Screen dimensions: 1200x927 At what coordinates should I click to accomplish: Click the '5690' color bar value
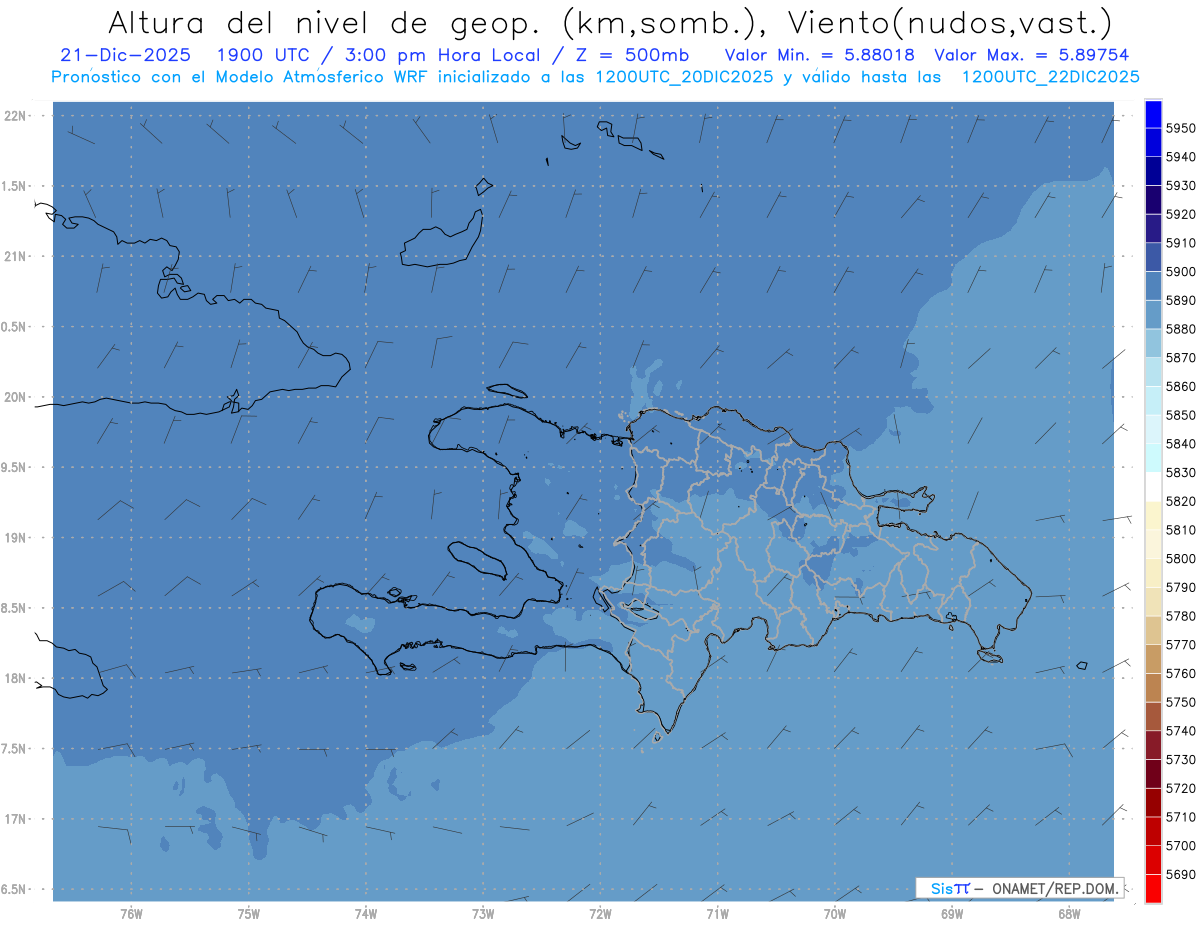[x=1181, y=874]
